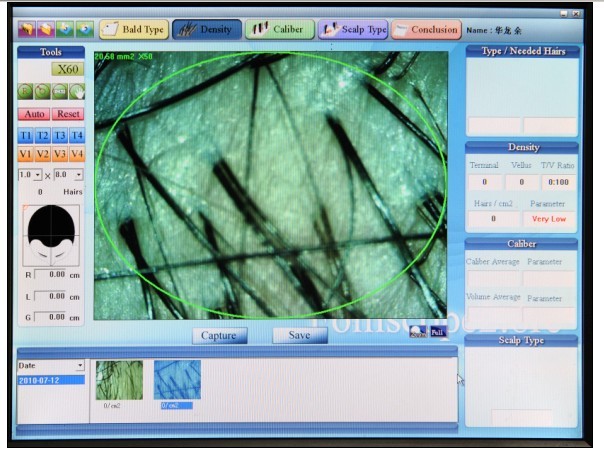Click the X60 magnification button
The image size is (604, 452).
[x=68, y=69]
